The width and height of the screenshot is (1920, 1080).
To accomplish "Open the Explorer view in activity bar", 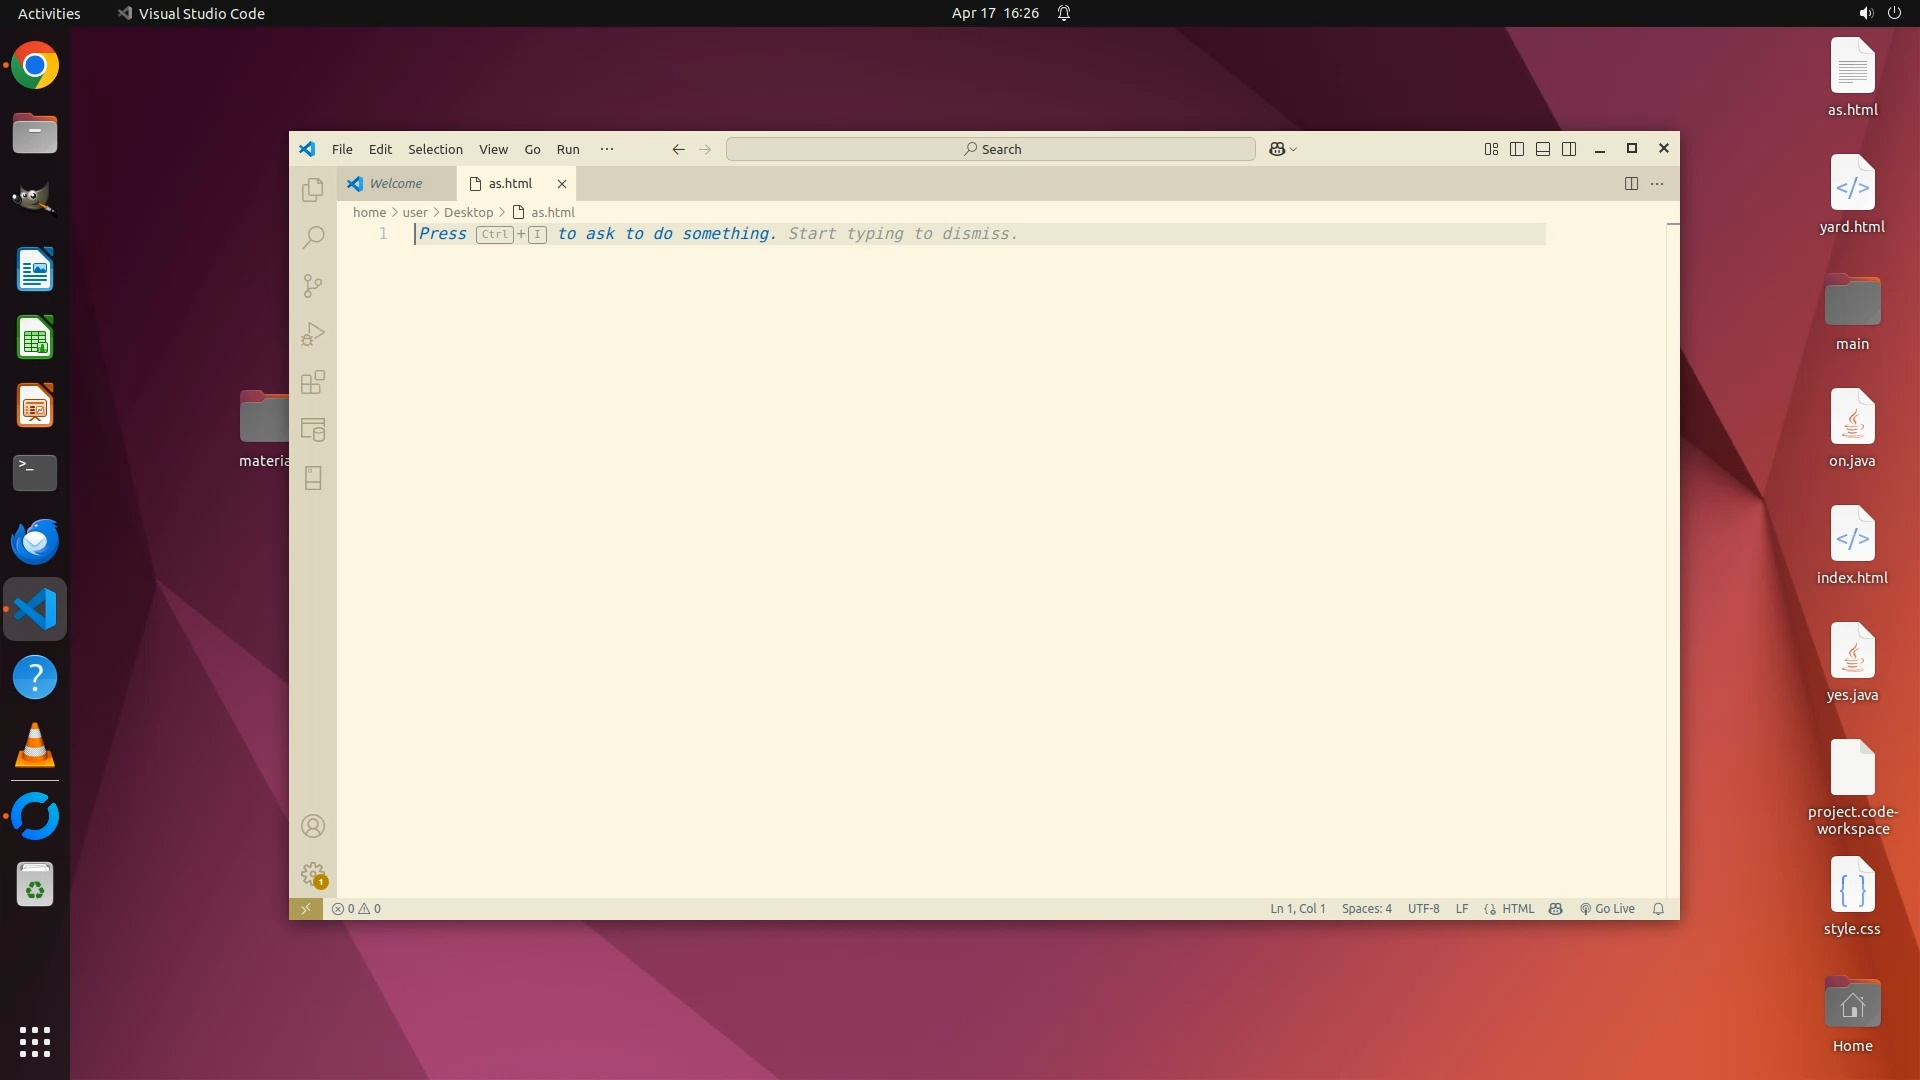I will tap(313, 190).
